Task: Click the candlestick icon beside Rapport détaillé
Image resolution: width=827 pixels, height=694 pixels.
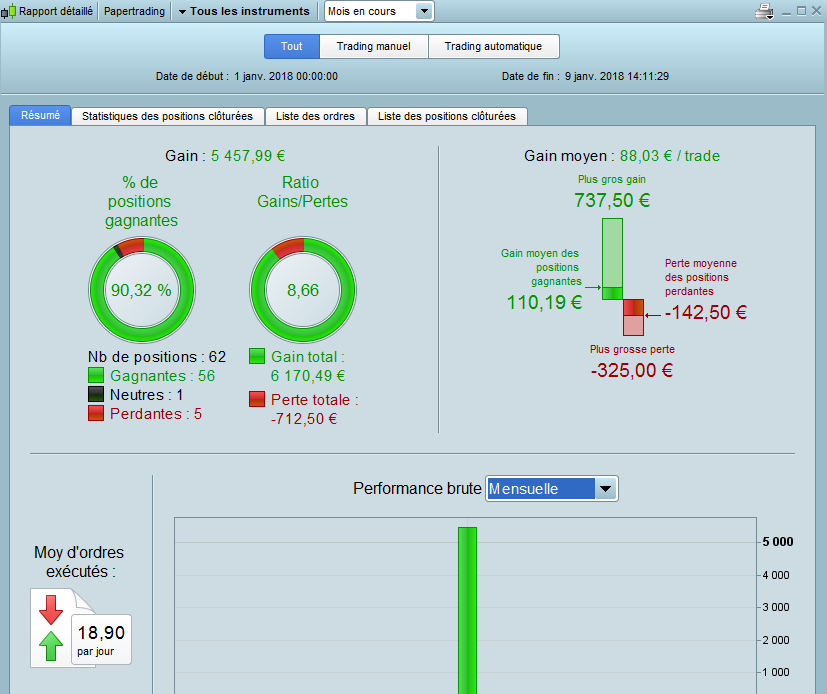Action: point(8,11)
